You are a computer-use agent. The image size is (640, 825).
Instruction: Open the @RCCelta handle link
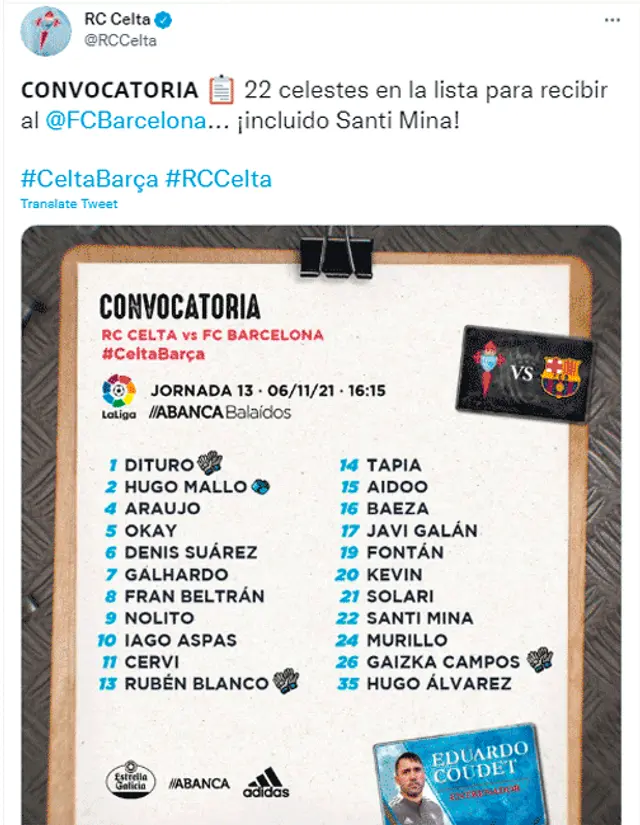(x=120, y=41)
